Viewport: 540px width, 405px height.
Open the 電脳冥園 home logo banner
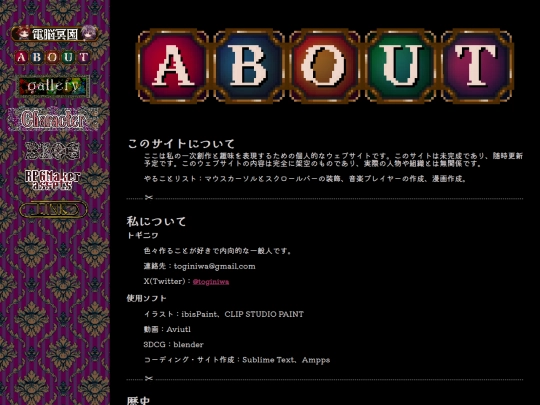click(54, 34)
